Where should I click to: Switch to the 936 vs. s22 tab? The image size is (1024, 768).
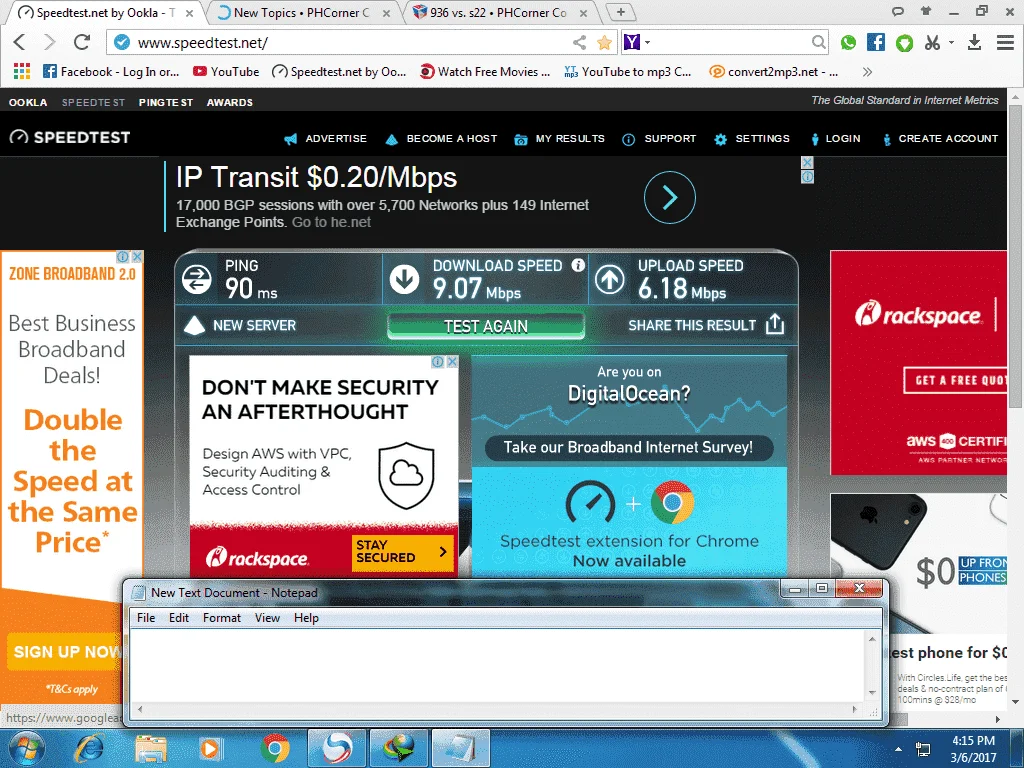coord(500,12)
